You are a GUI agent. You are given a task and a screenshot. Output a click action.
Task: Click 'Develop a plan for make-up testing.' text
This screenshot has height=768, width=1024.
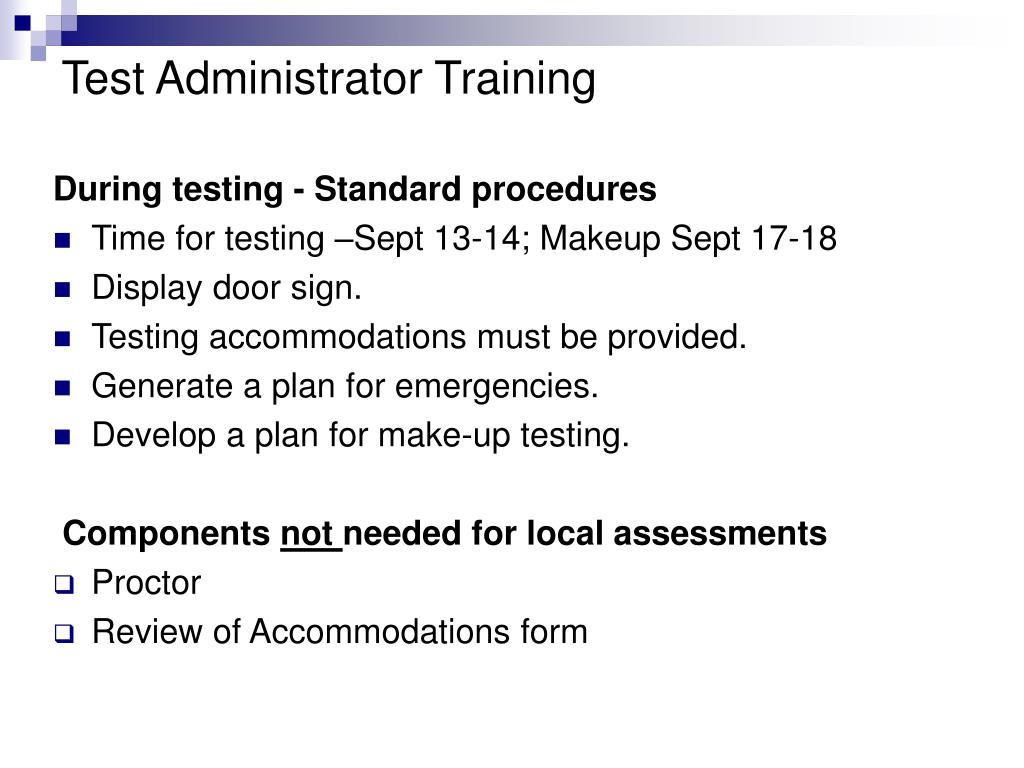click(x=361, y=436)
